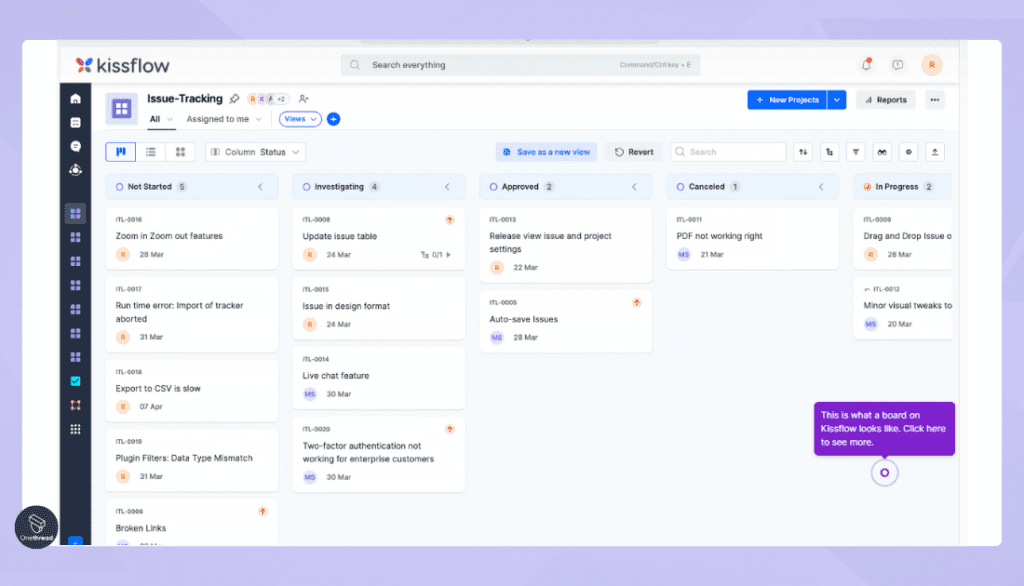
Task: Click the In Progress column header
Action: pos(903,187)
